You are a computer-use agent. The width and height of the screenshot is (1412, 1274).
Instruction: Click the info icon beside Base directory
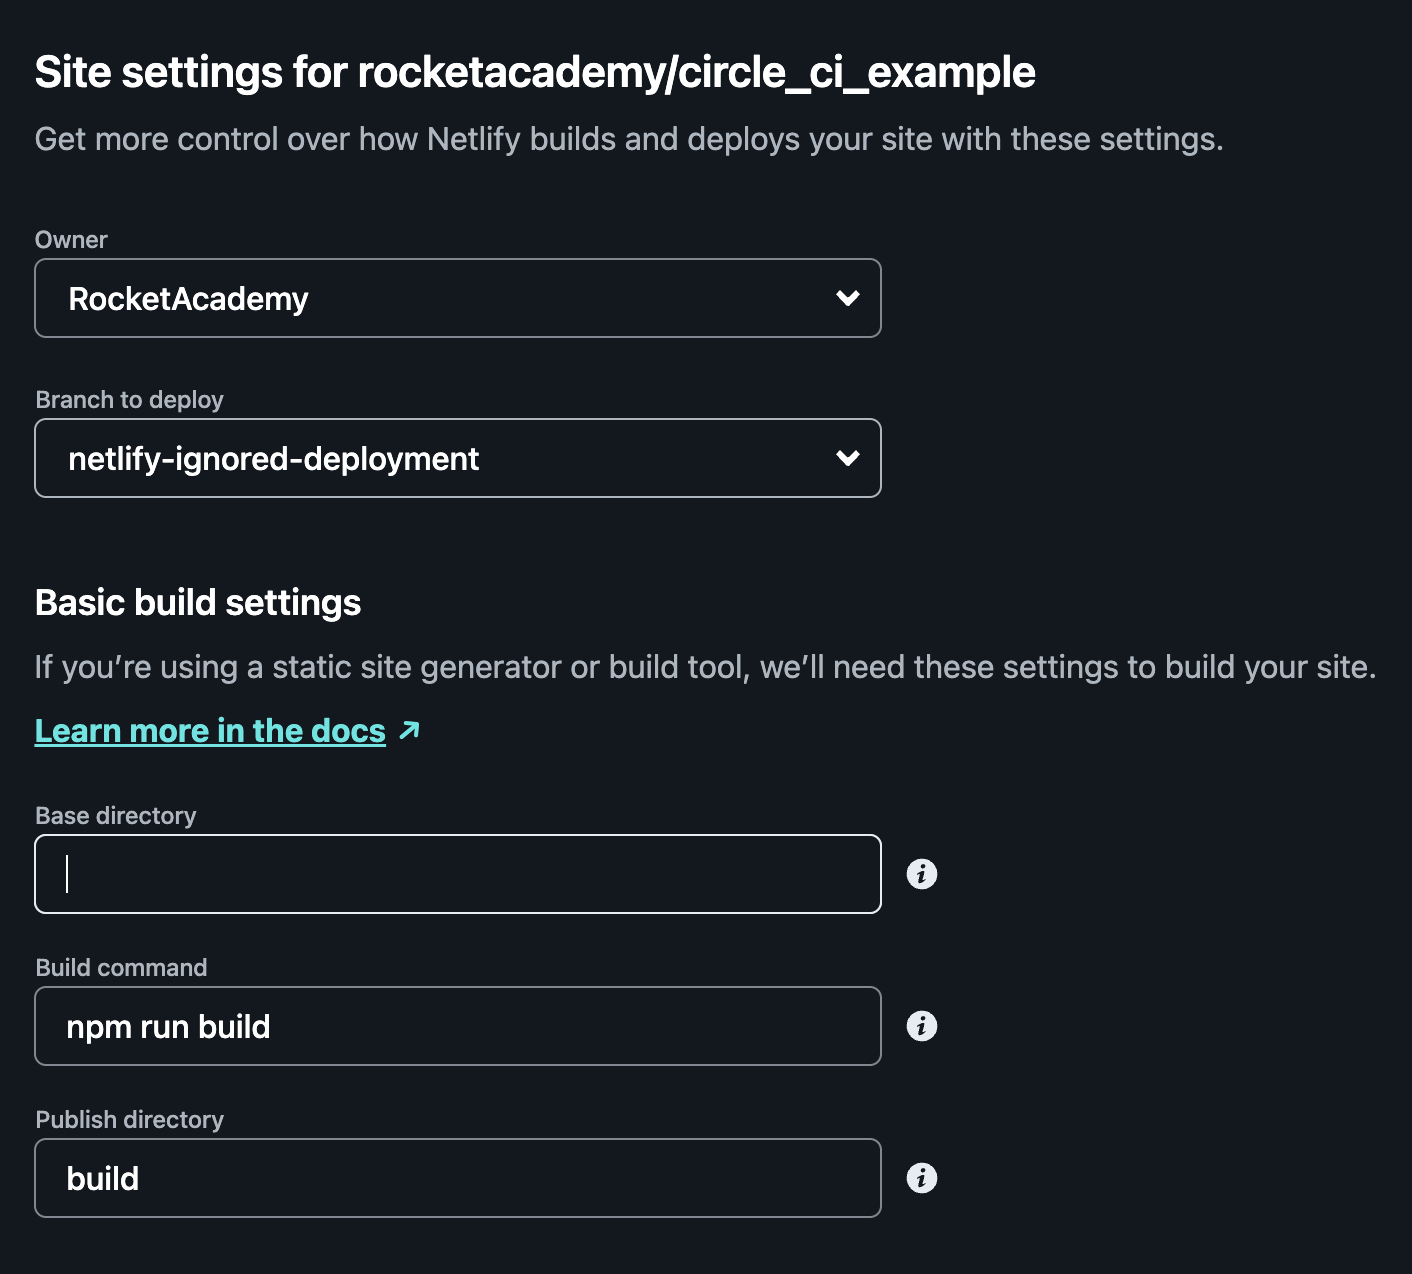921,874
